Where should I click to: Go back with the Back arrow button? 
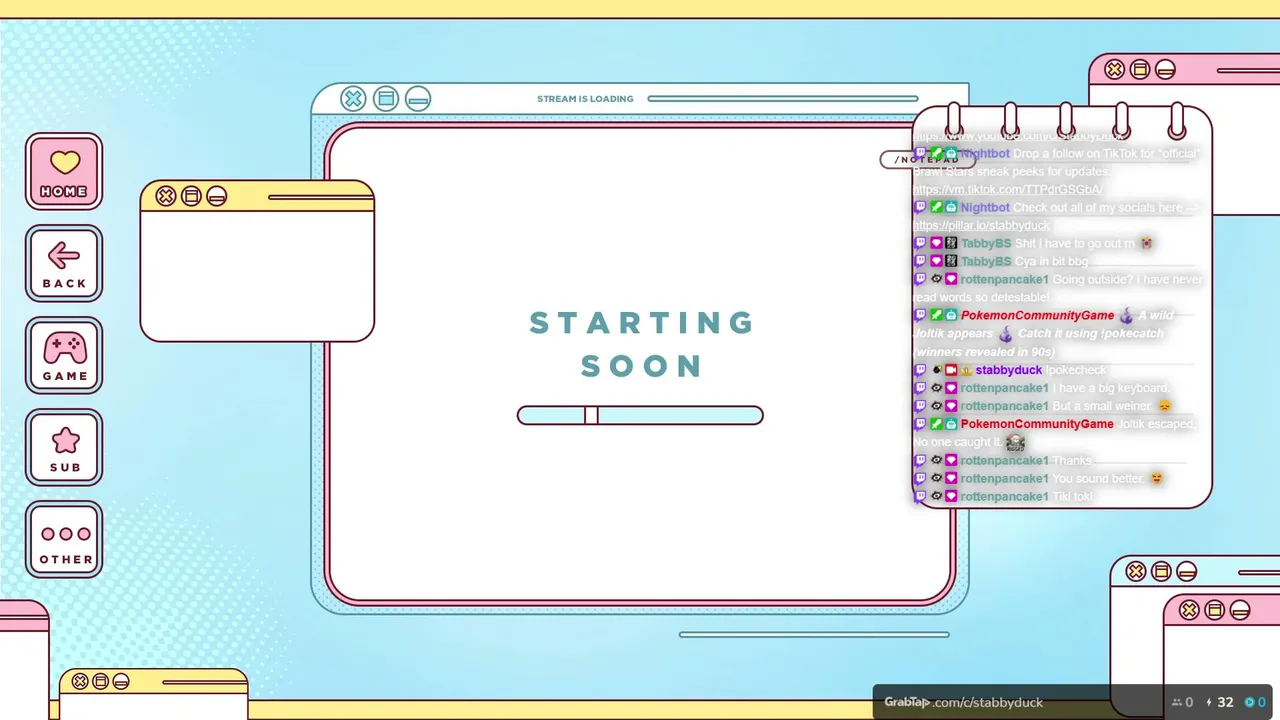point(64,263)
